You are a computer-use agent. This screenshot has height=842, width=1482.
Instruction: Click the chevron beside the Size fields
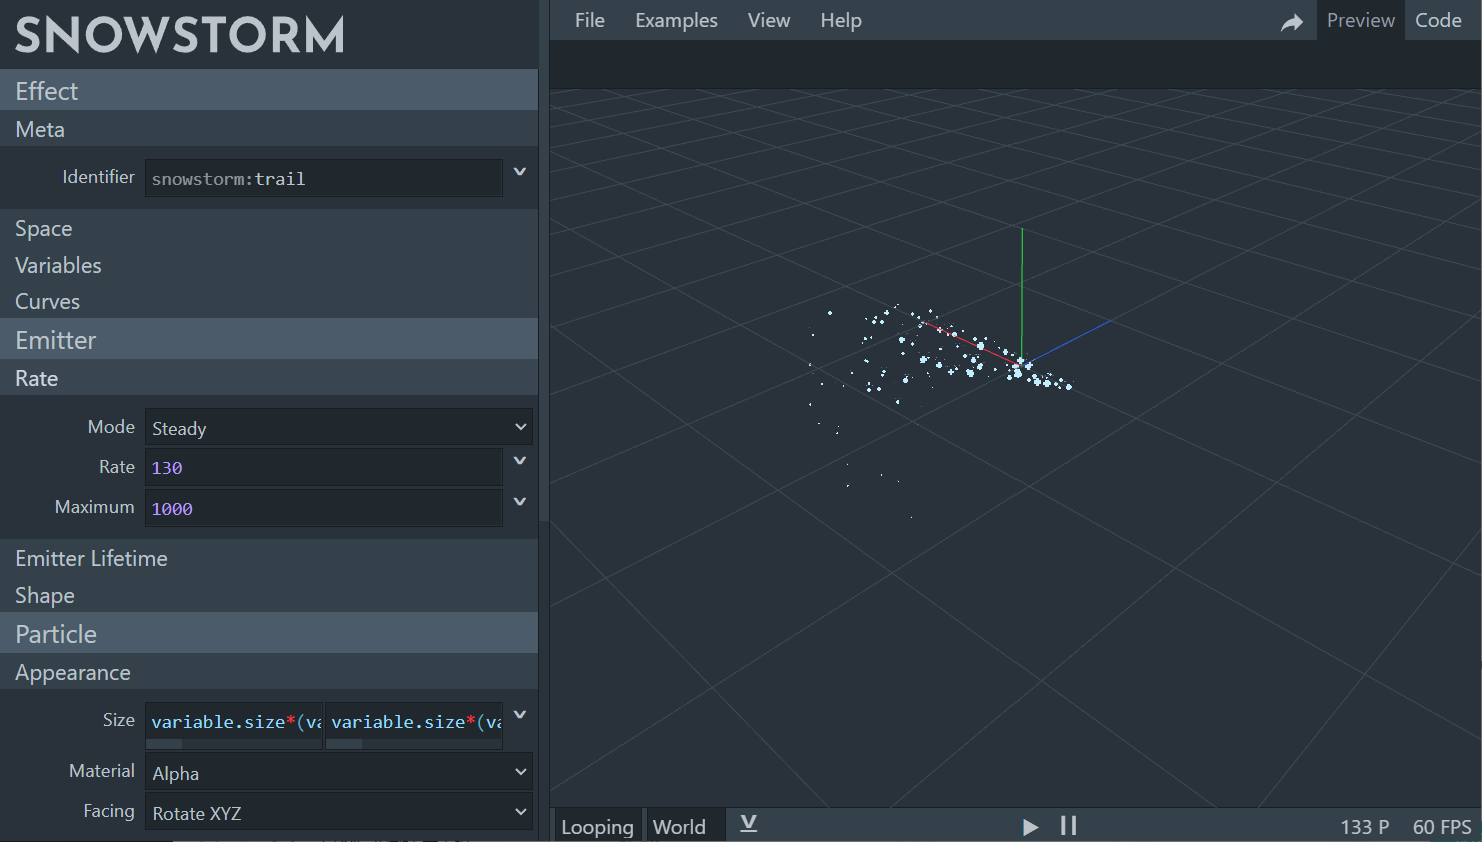point(520,715)
